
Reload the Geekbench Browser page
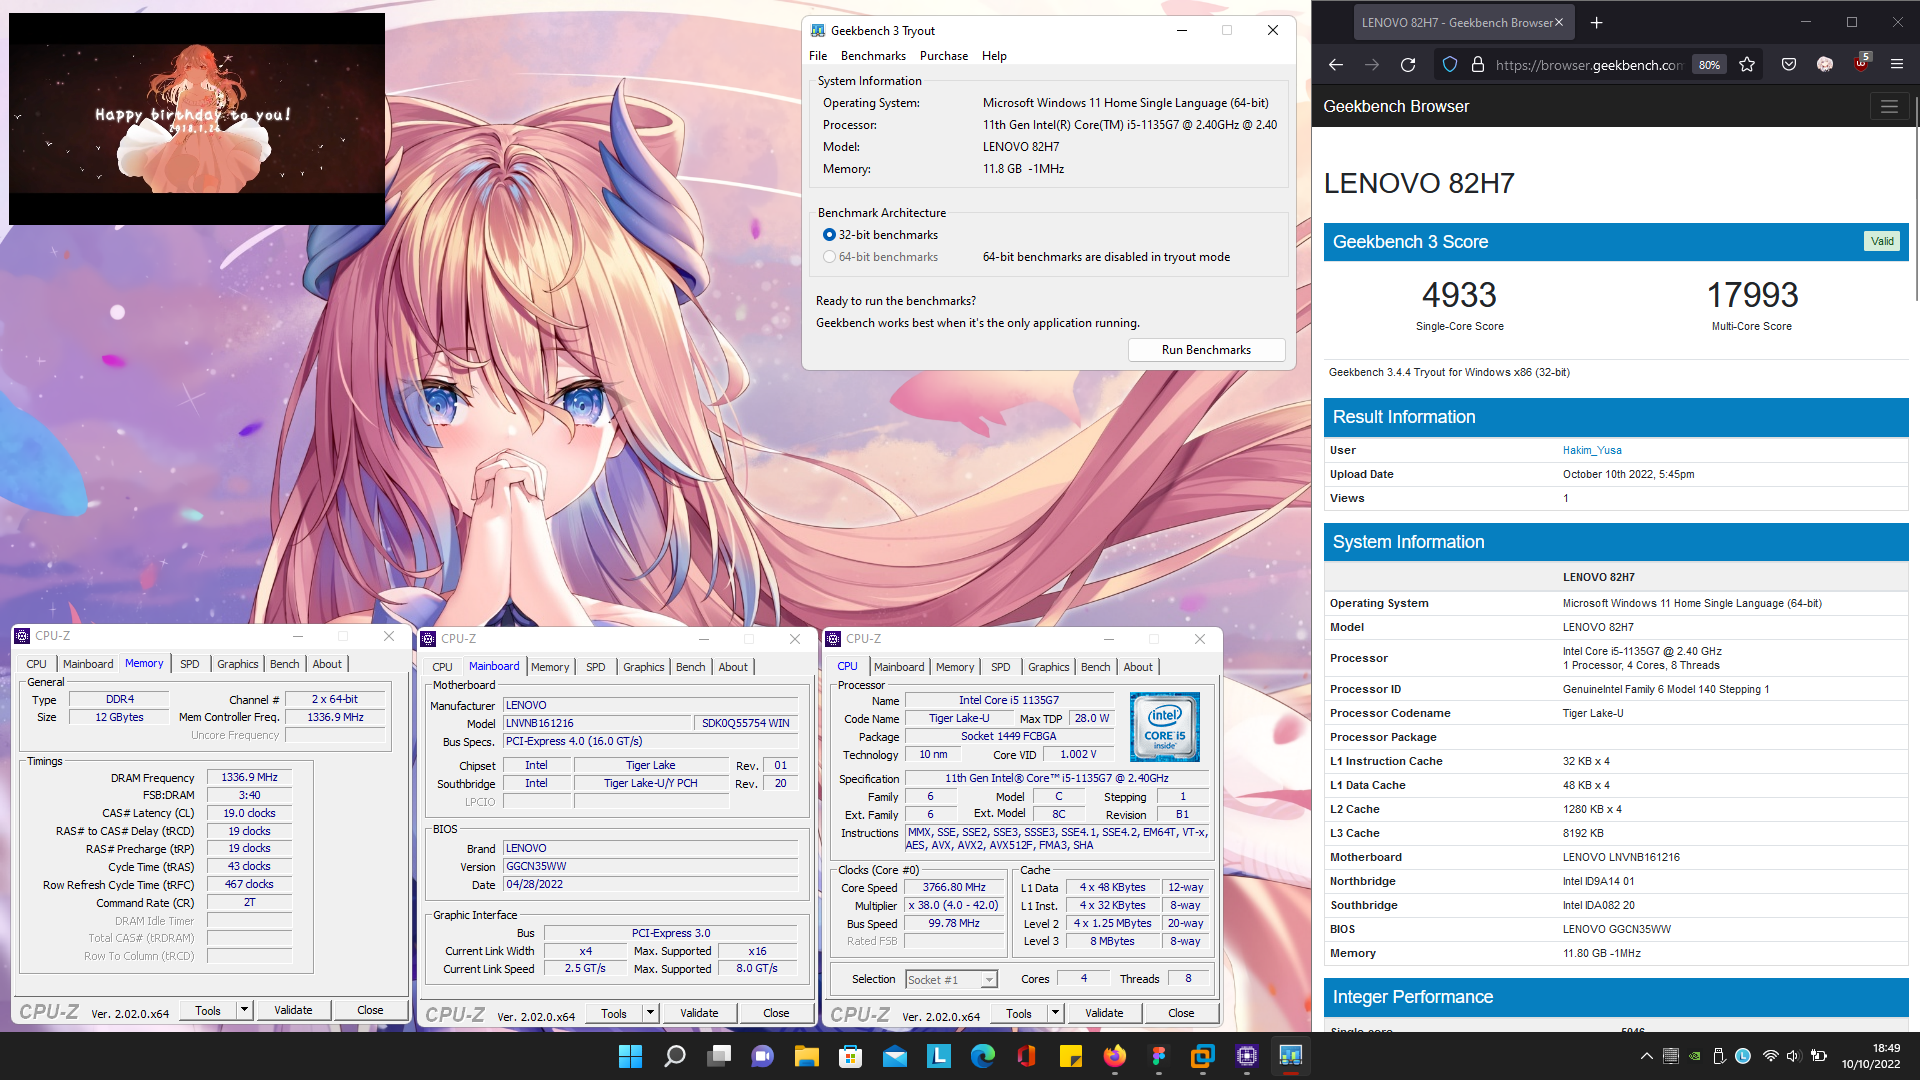point(1408,65)
